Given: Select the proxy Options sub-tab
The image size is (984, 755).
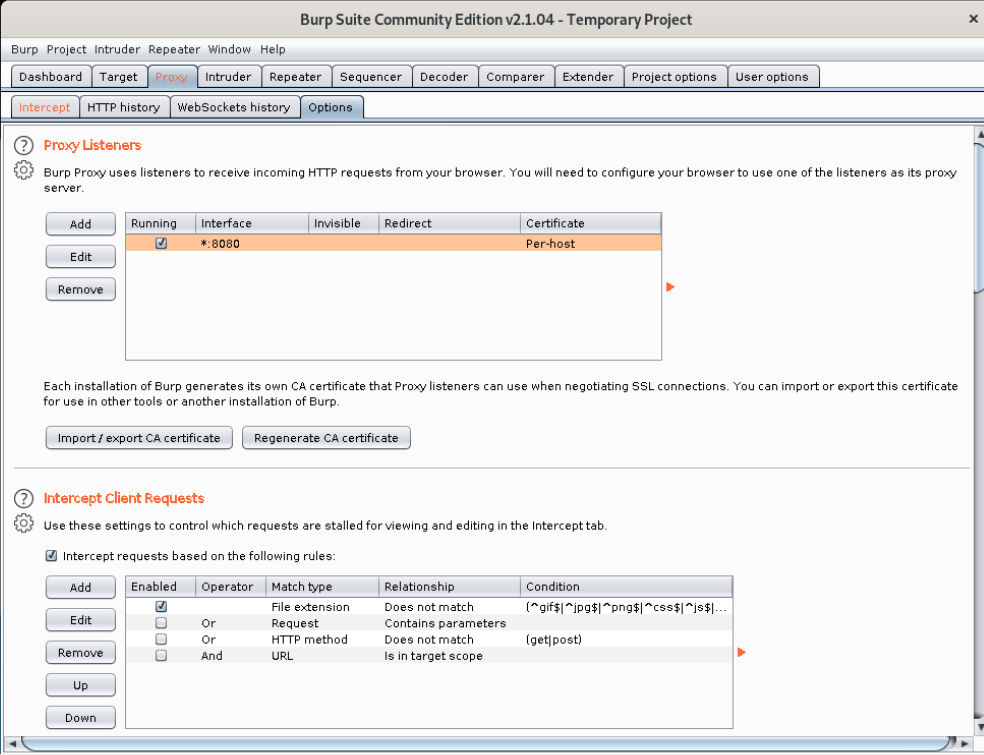Looking at the screenshot, I should tap(331, 107).
